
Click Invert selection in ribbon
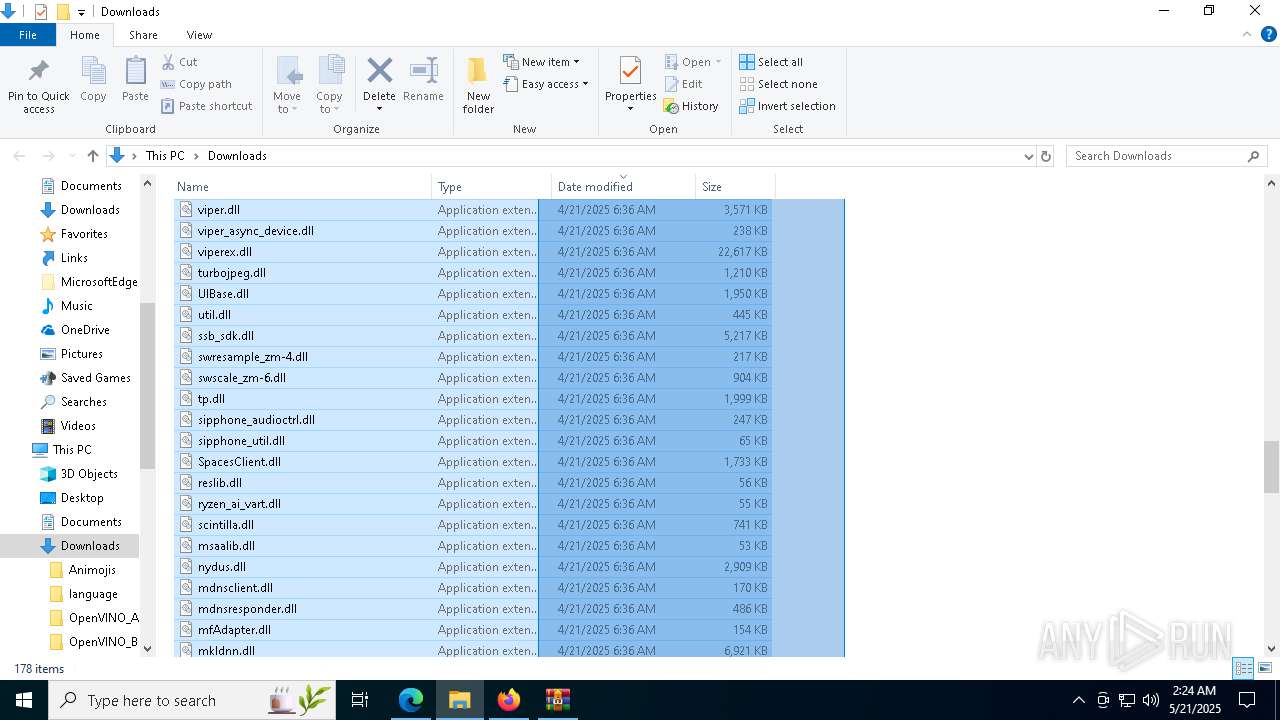coord(787,106)
